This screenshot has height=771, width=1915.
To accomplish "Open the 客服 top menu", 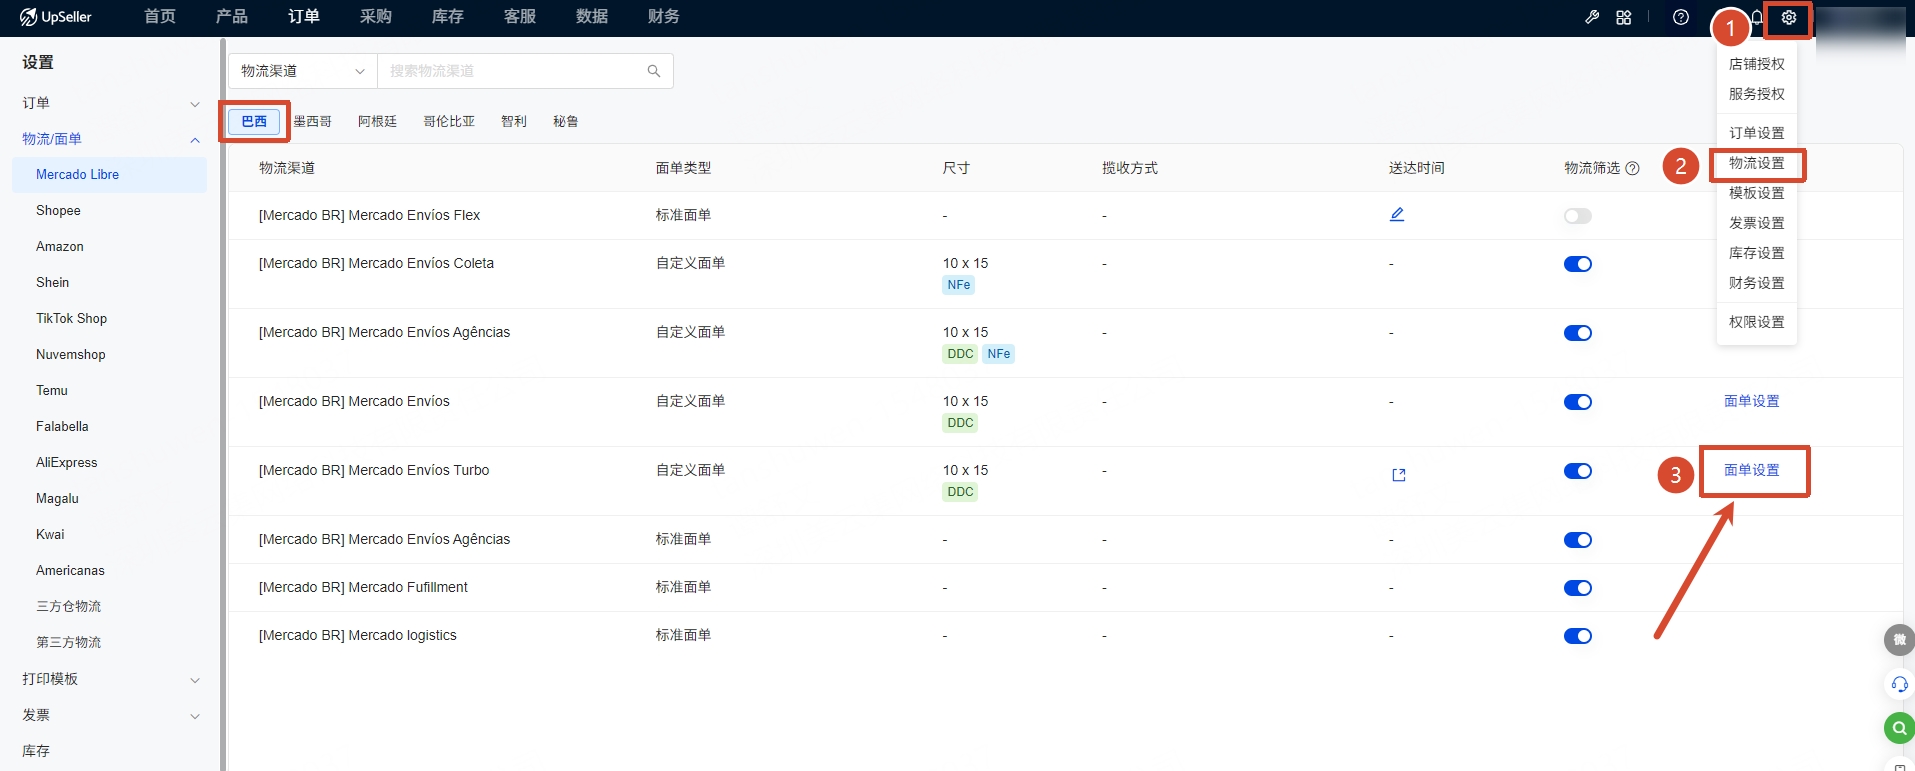I will [x=520, y=17].
